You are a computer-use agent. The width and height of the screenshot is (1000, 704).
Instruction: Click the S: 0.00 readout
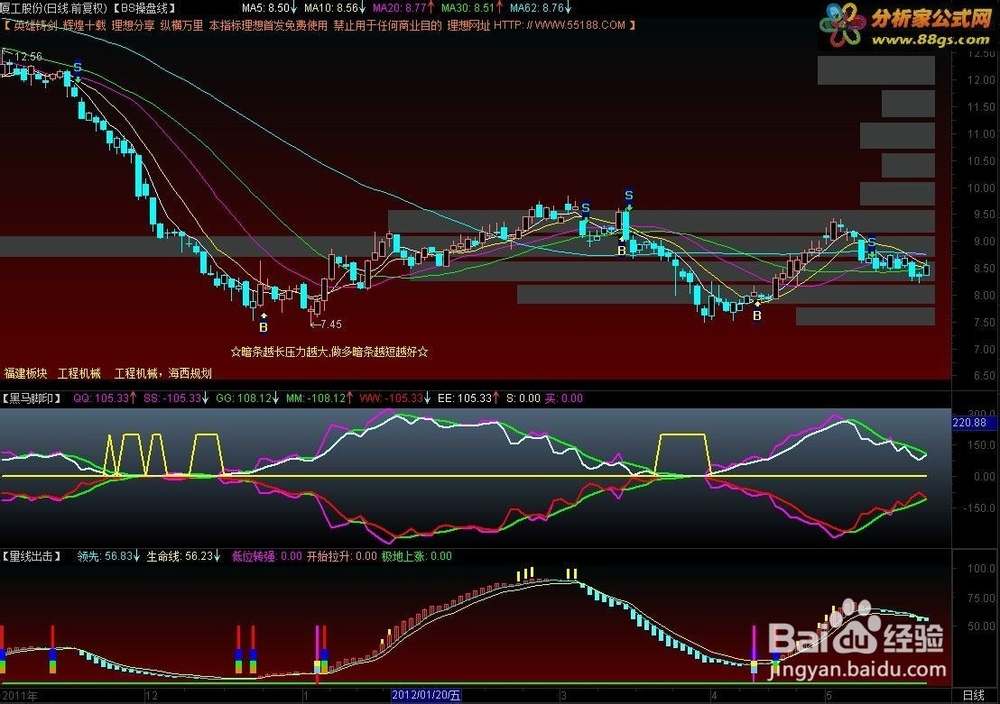[523, 399]
